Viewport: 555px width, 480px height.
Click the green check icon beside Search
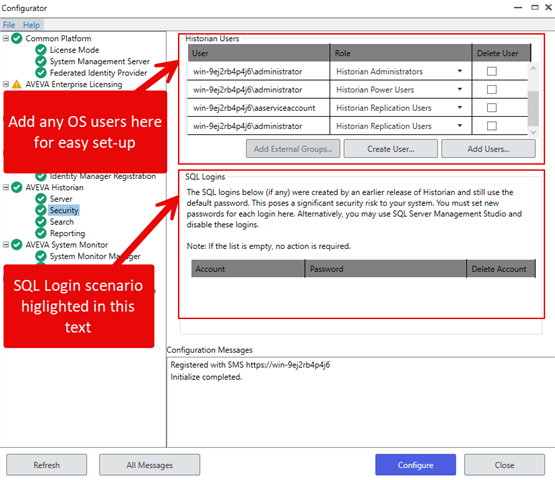point(41,222)
